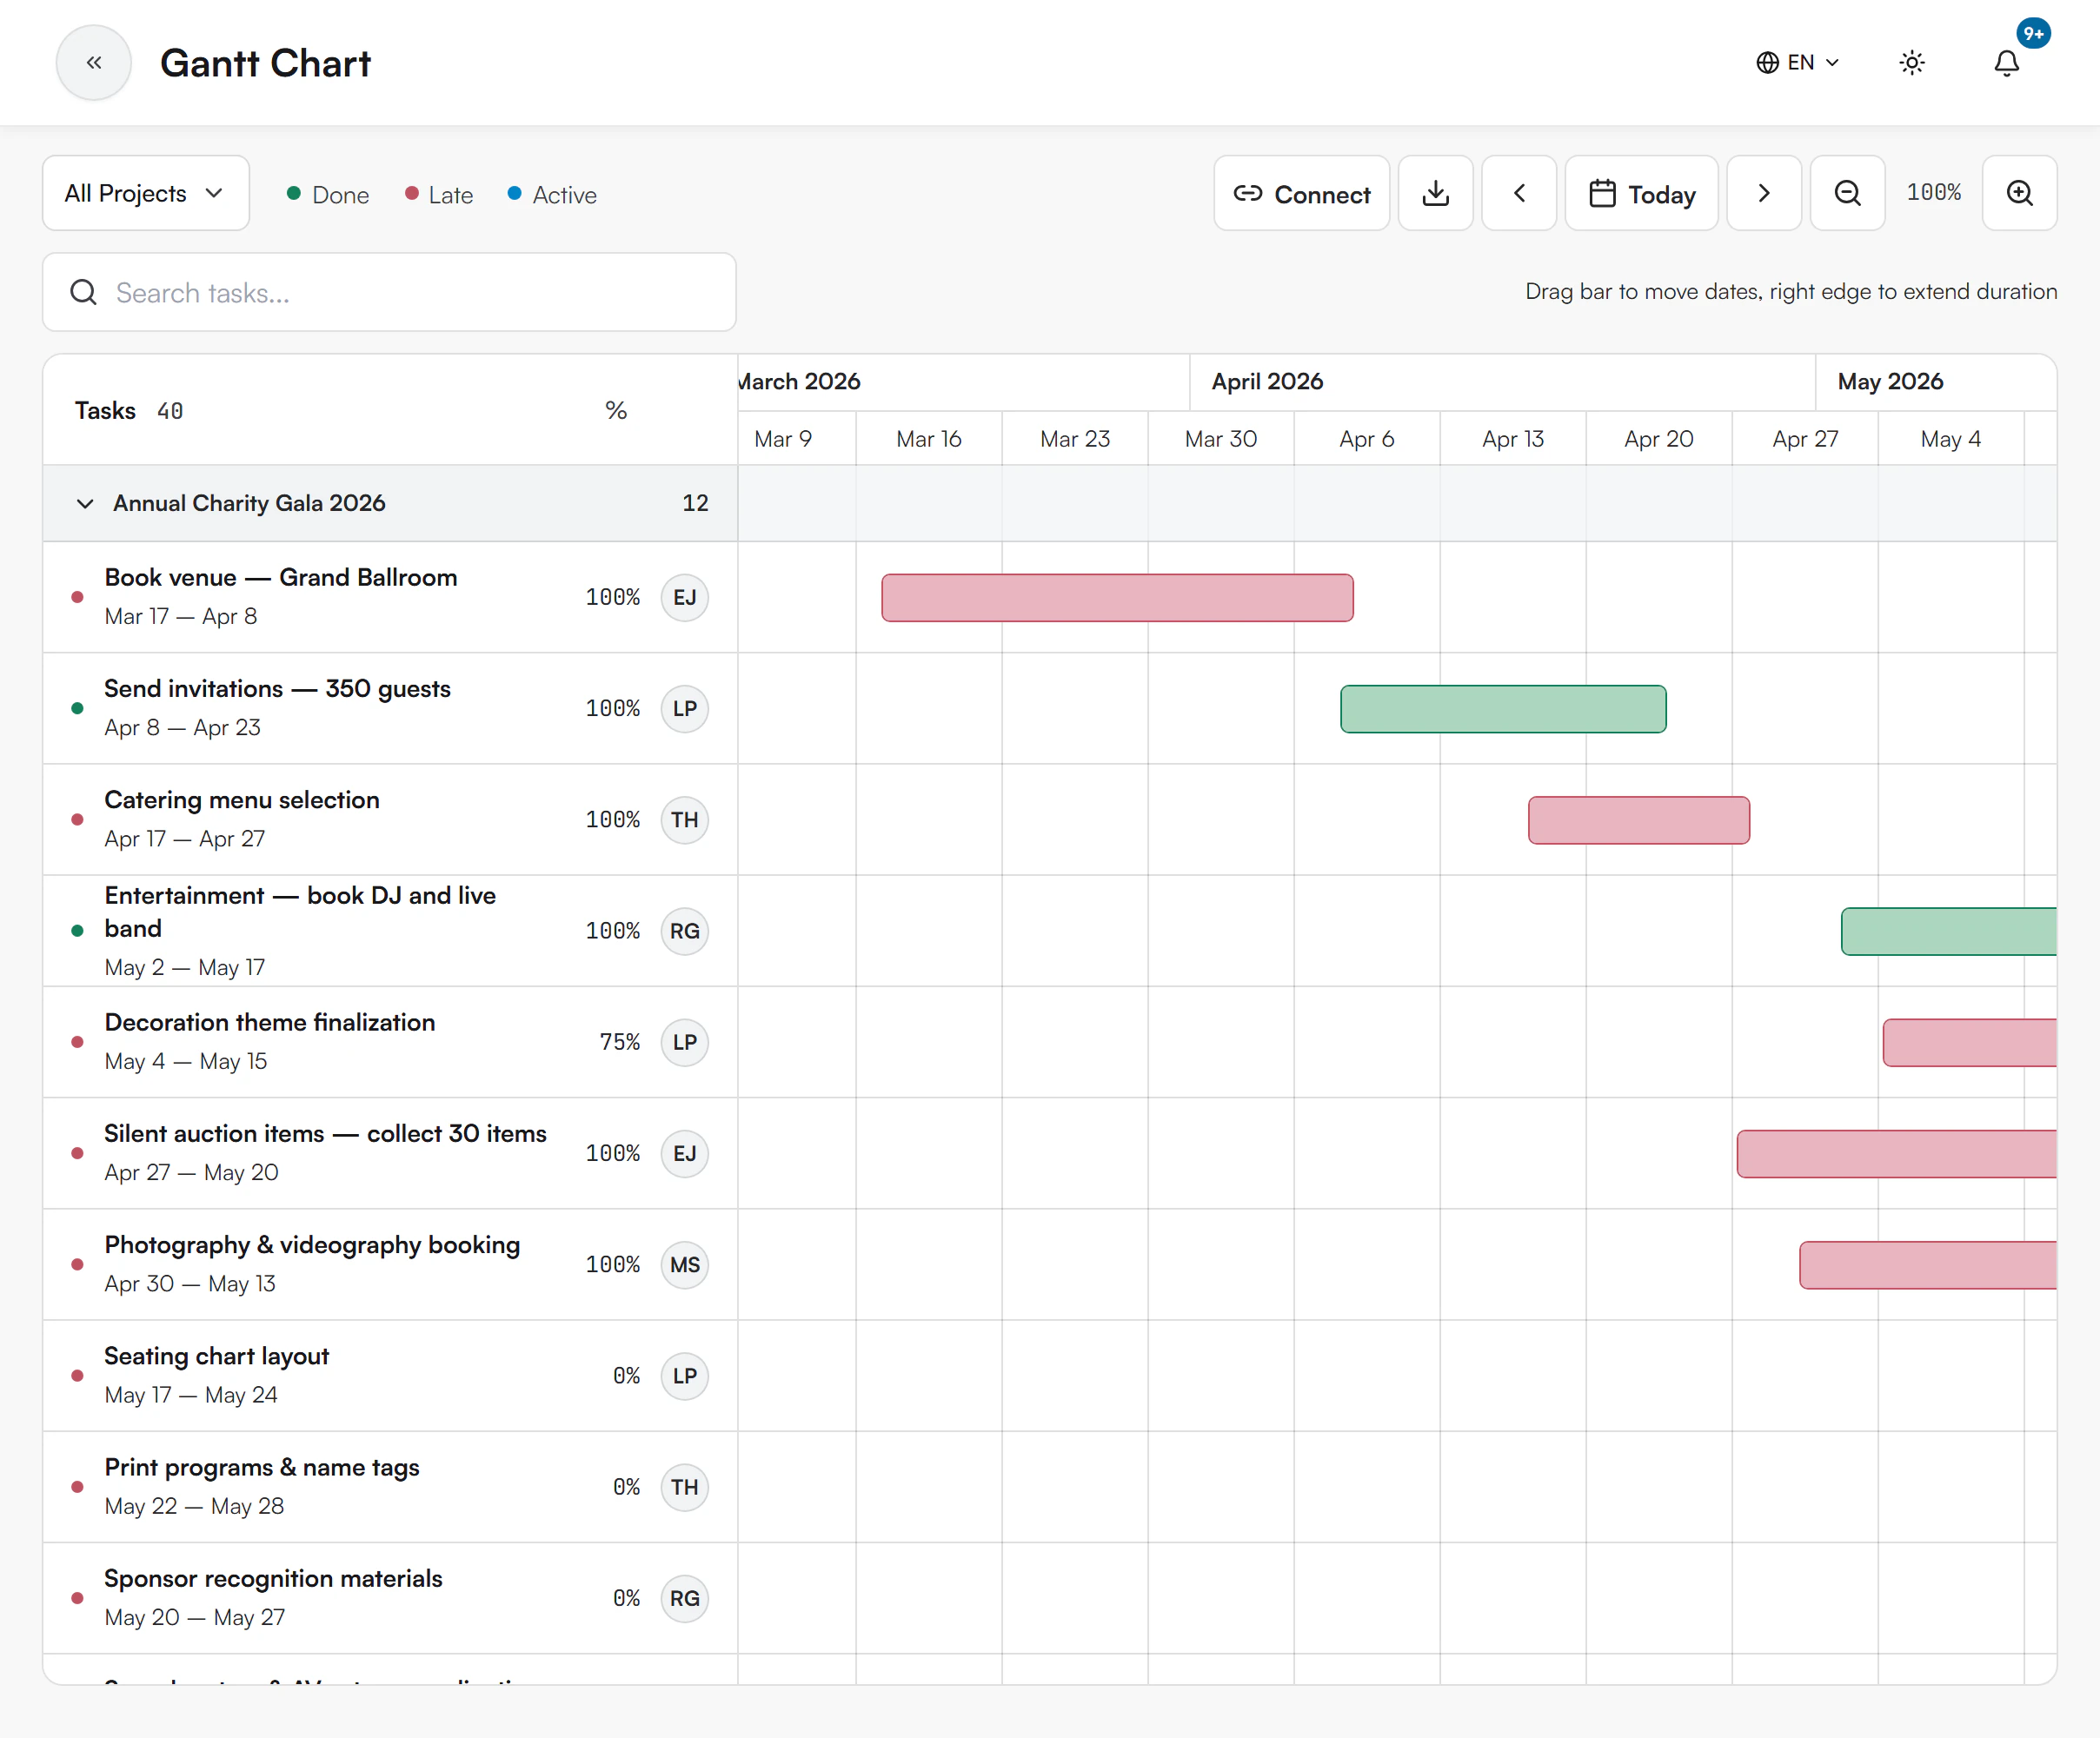Open the EN language selector

[x=1797, y=63]
